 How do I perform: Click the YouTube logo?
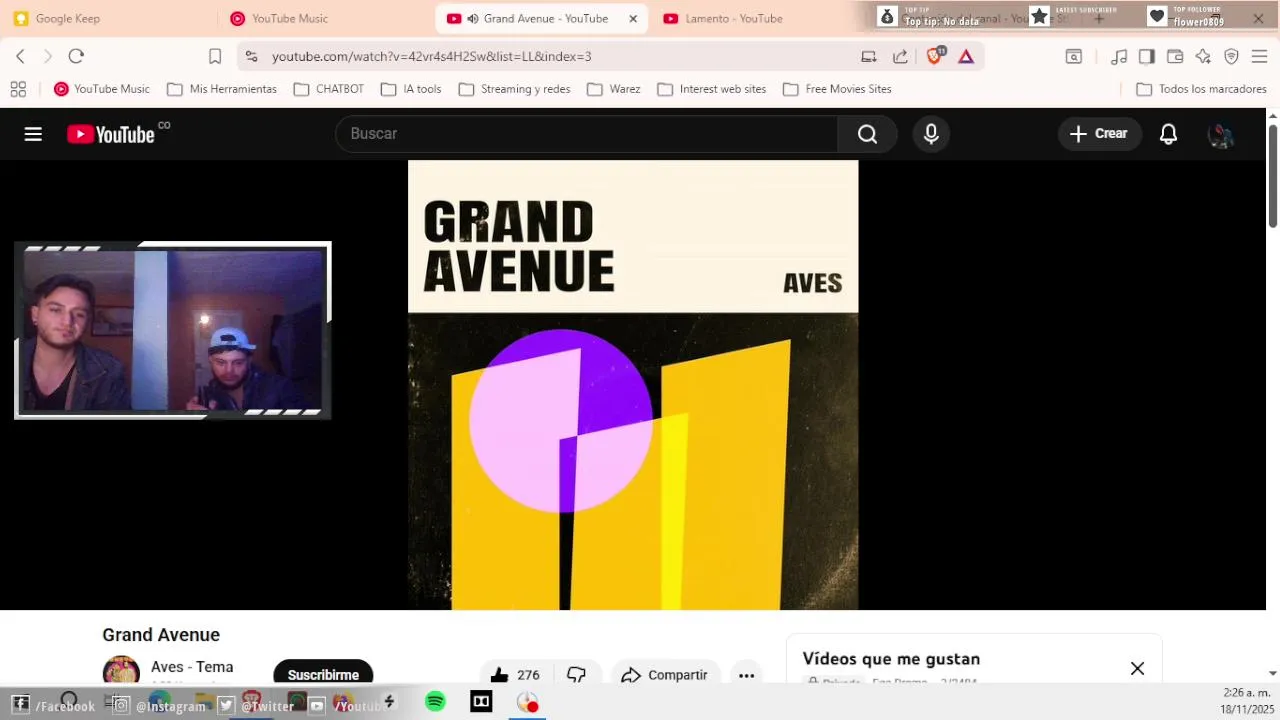coord(111,134)
